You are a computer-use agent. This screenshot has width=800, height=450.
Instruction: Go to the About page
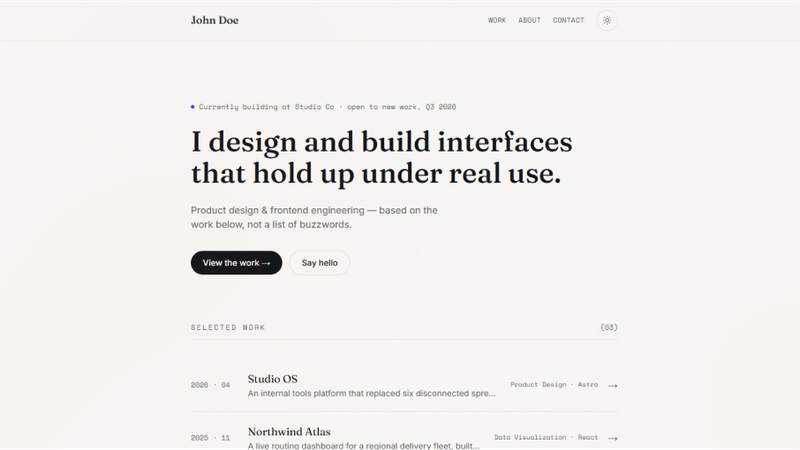click(529, 20)
